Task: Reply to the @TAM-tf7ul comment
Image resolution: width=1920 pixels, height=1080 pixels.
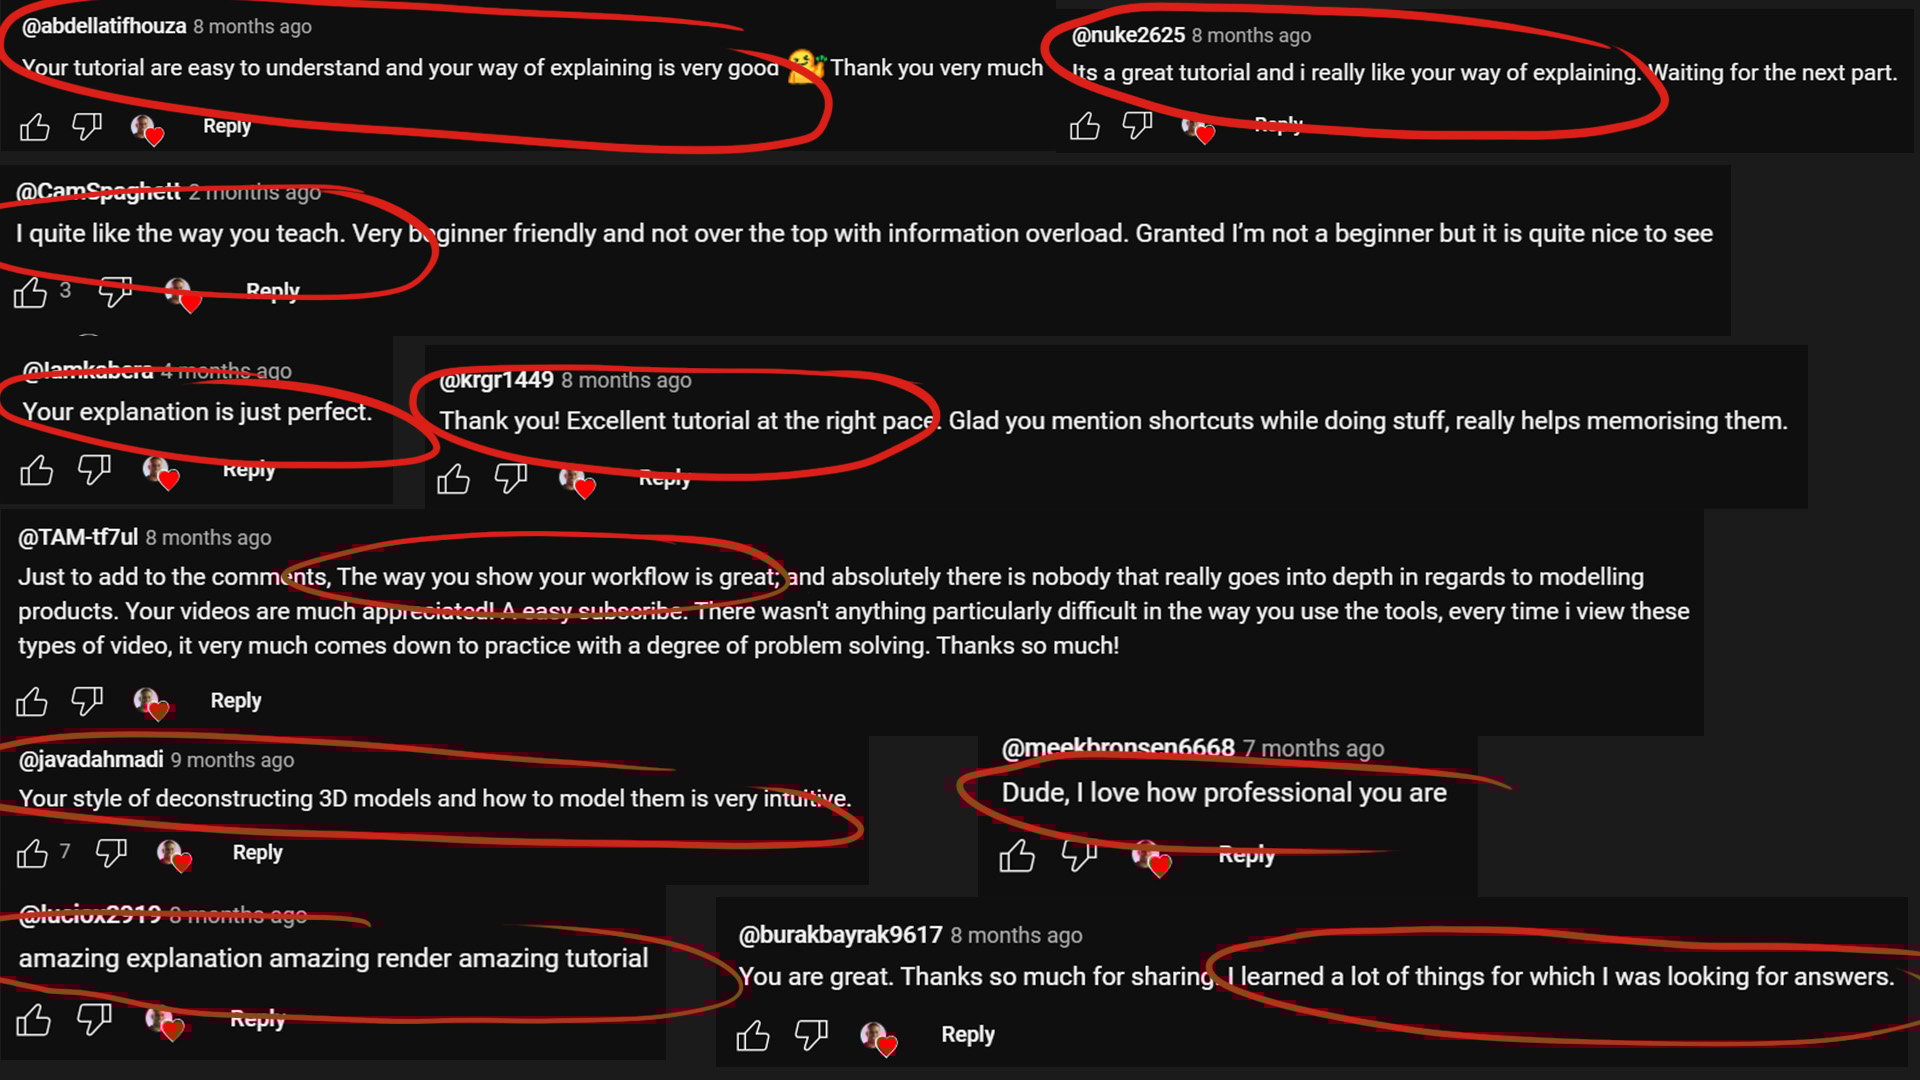Action: (236, 701)
